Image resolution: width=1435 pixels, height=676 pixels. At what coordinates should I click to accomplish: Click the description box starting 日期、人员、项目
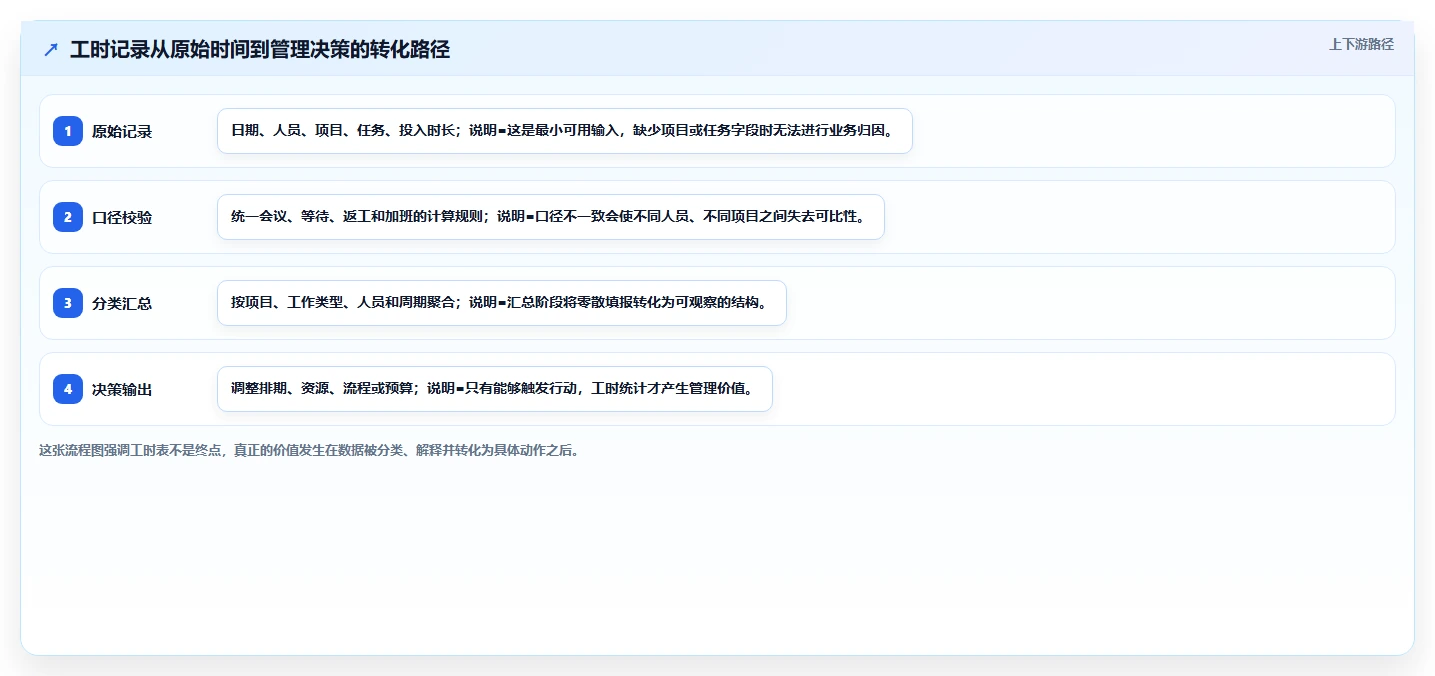click(x=565, y=131)
